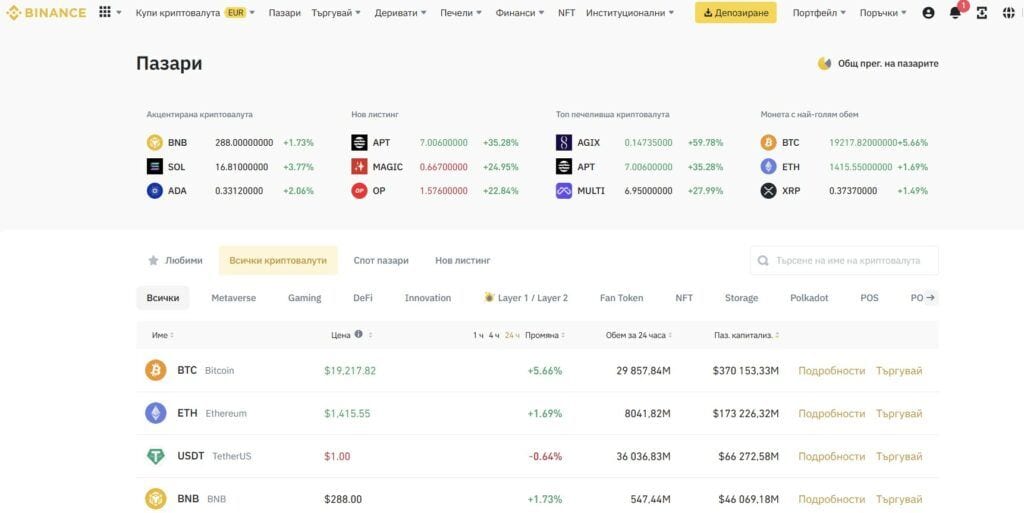Viewport: 1024px width, 513px height.
Task: Open Подробности for USDT row
Action: click(x=831, y=457)
